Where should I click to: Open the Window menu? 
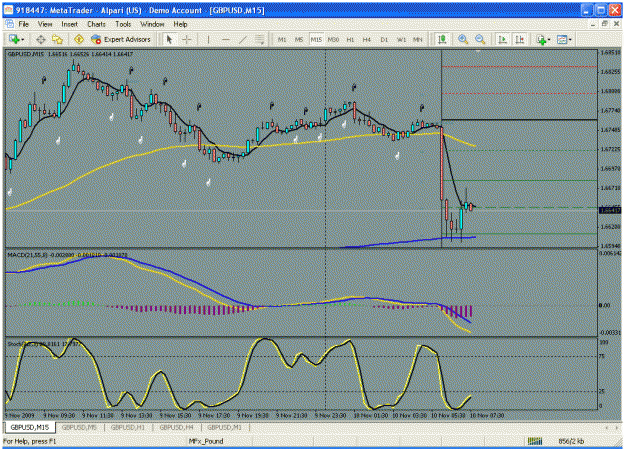point(152,24)
